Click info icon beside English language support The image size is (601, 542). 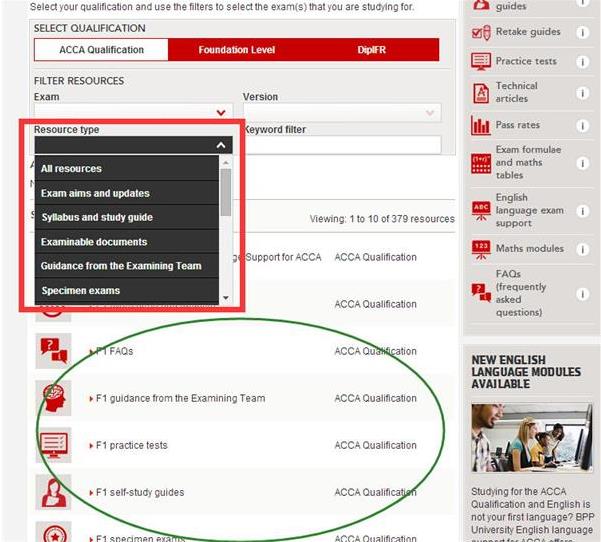(x=582, y=211)
